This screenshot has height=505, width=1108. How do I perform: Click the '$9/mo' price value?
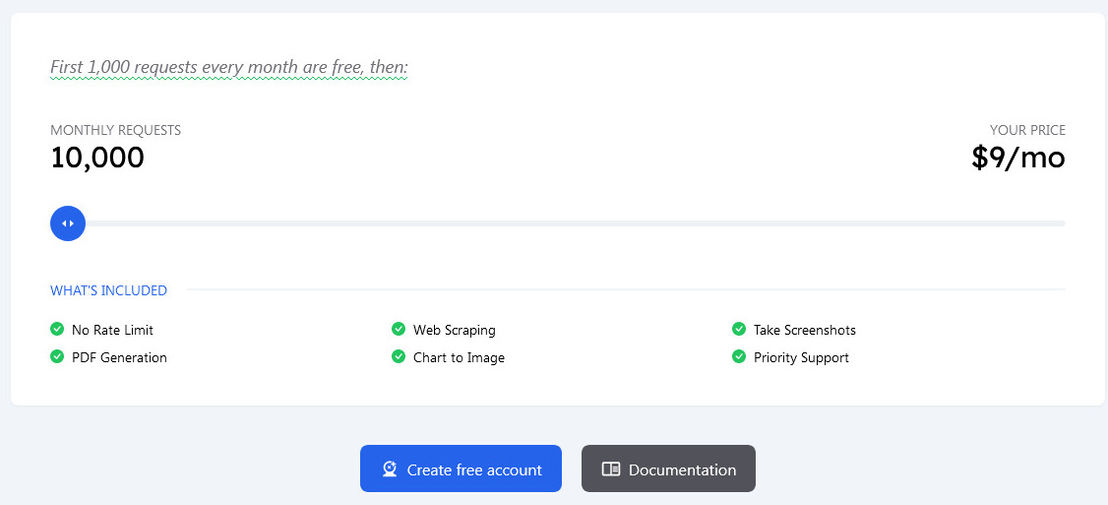tap(1018, 158)
